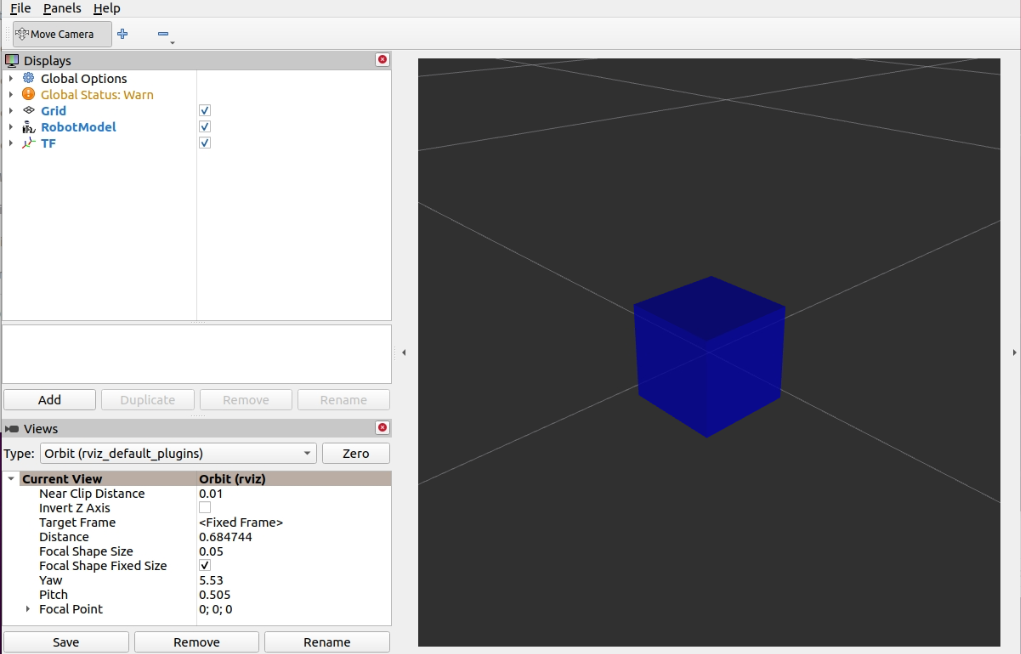
Task: Click the Zero view button
Action: (356, 453)
